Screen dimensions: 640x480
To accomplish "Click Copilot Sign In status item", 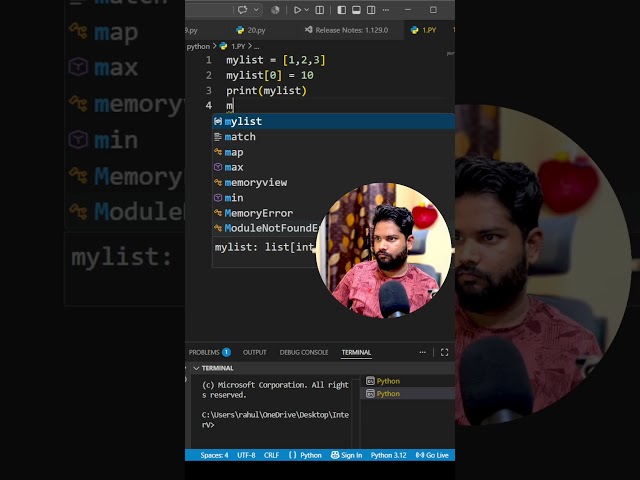I will pos(346,455).
